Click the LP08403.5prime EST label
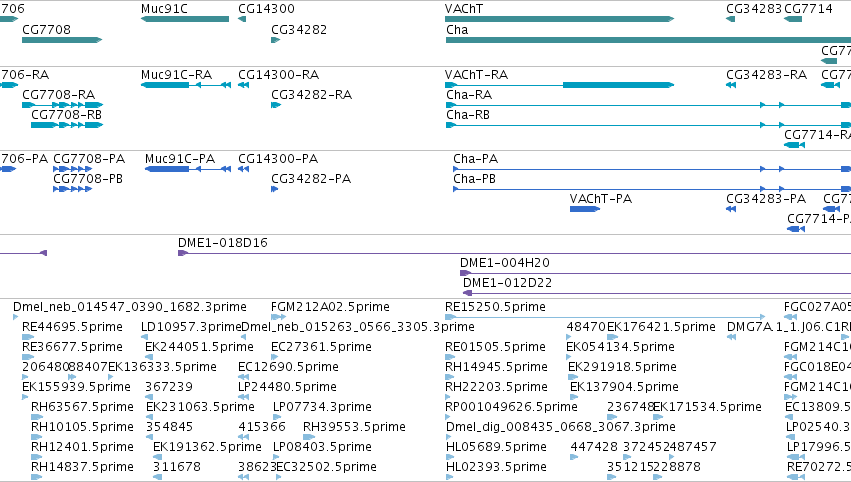Image resolution: width=851 pixels, height=482 pixels. pyautogui.click(x=322, y=447)
